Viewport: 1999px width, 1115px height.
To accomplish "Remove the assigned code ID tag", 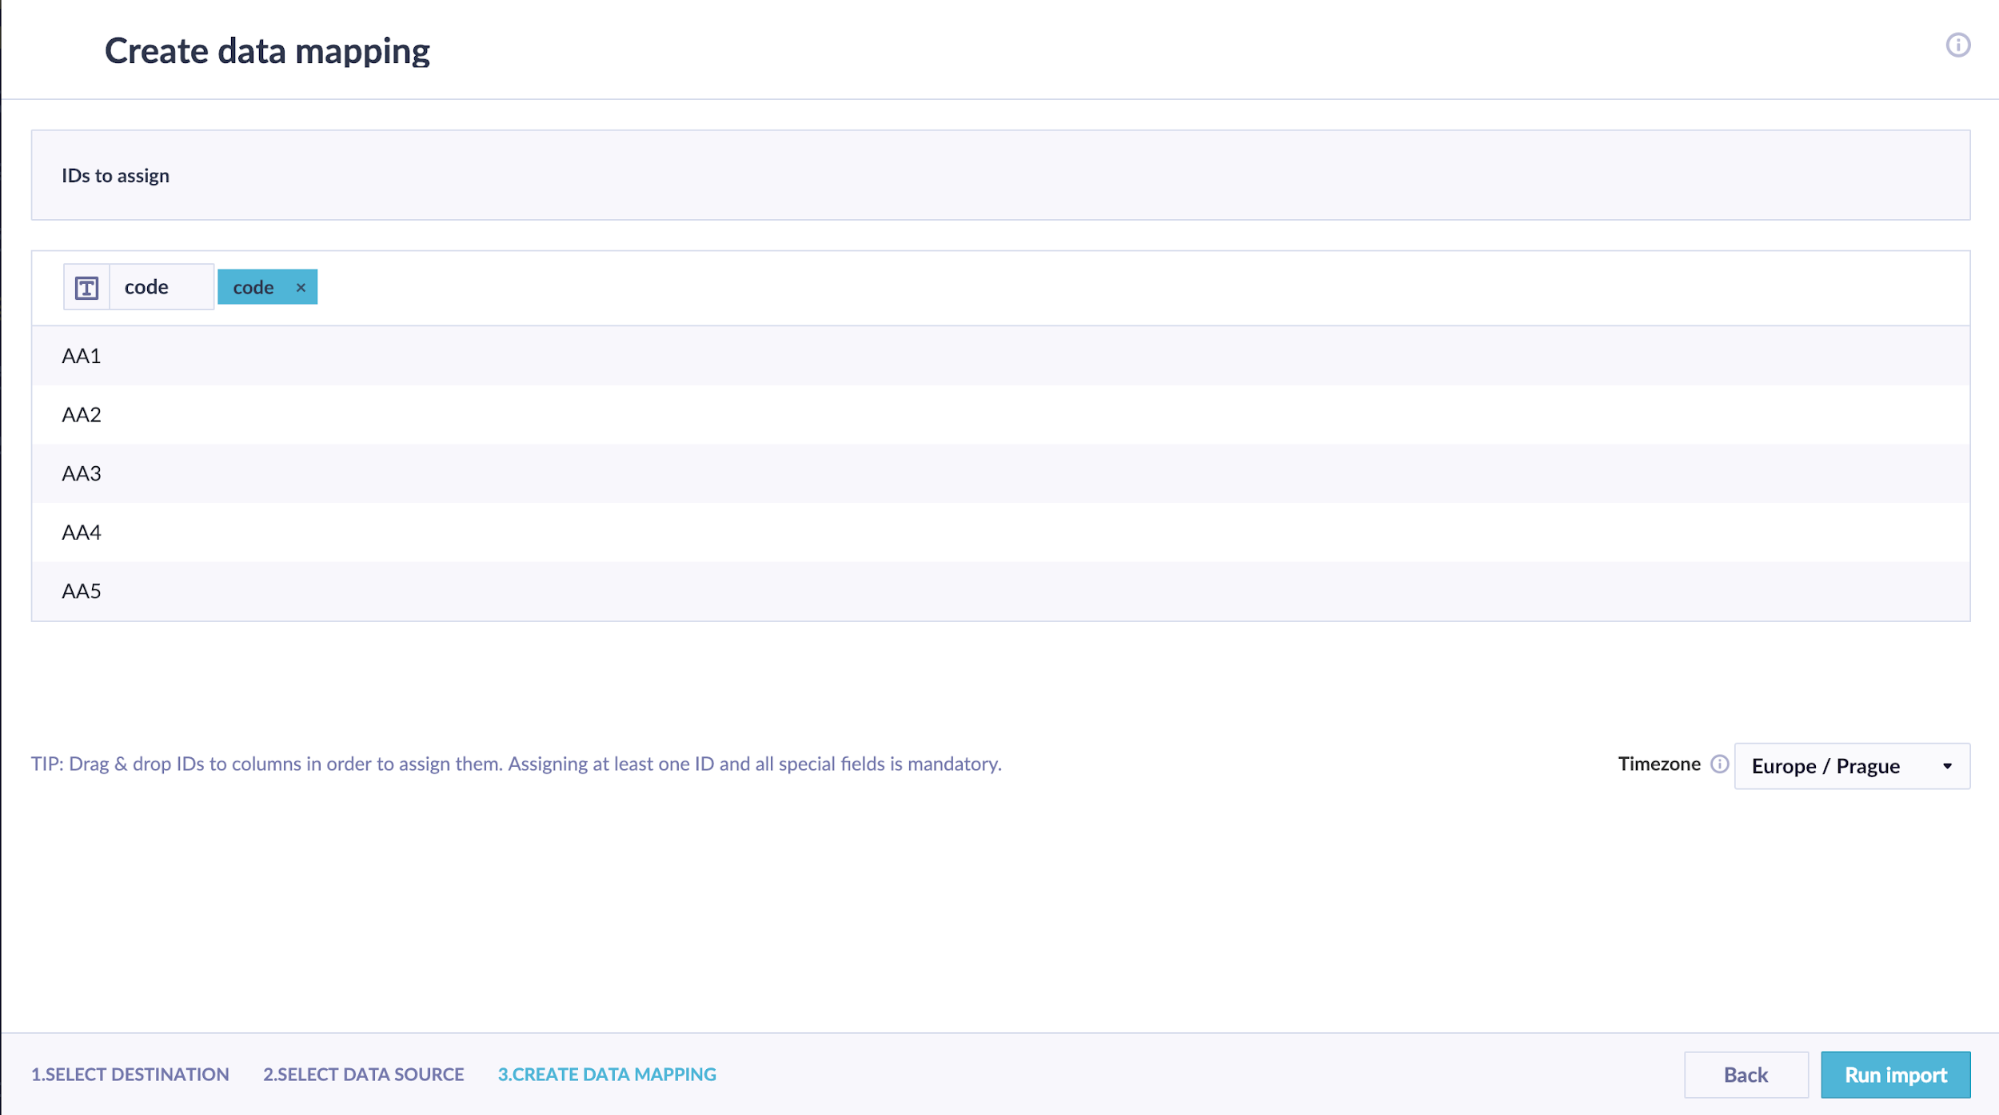I will (301, 288).
